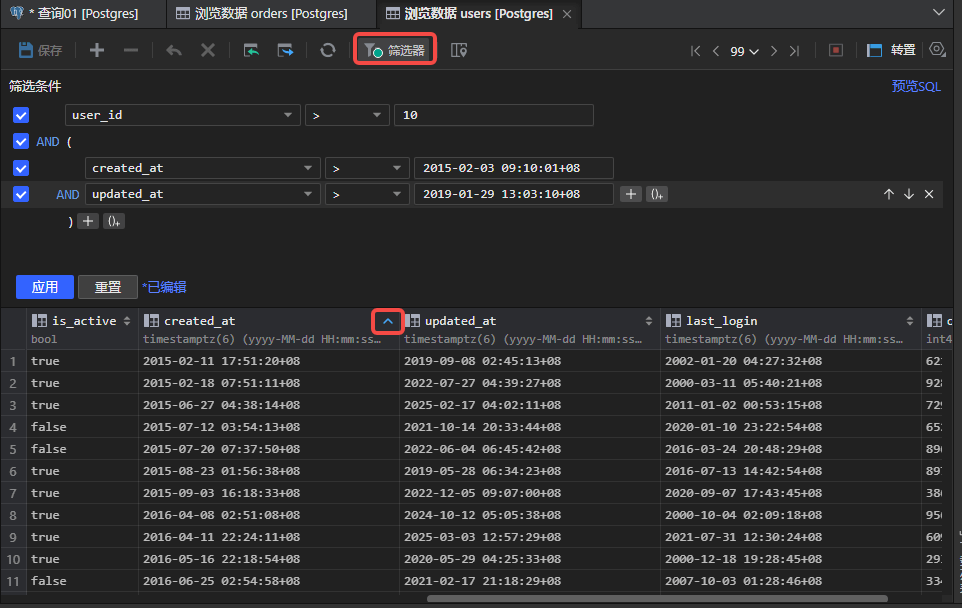
Task: Open the view settings icon at far right
Action: point(937,50)
